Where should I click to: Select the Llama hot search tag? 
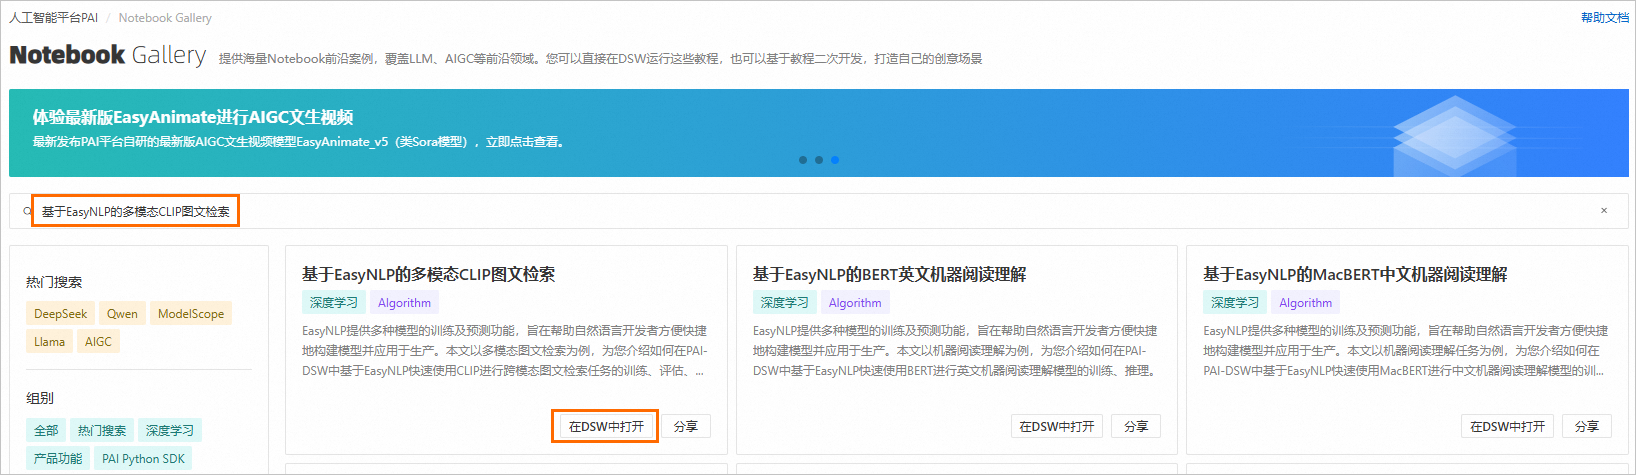click(49, 341)
